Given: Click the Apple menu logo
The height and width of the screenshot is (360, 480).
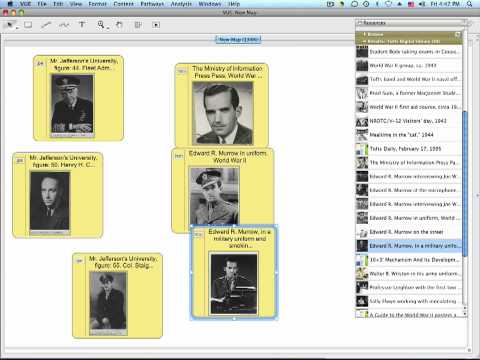Looking at the screenshot, I should coord(10,4).
